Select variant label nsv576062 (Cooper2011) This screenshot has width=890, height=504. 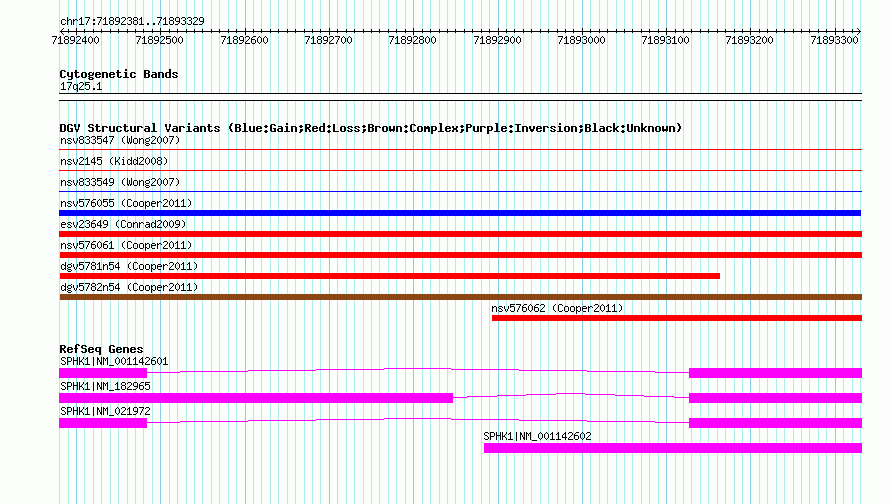point(557,308)
